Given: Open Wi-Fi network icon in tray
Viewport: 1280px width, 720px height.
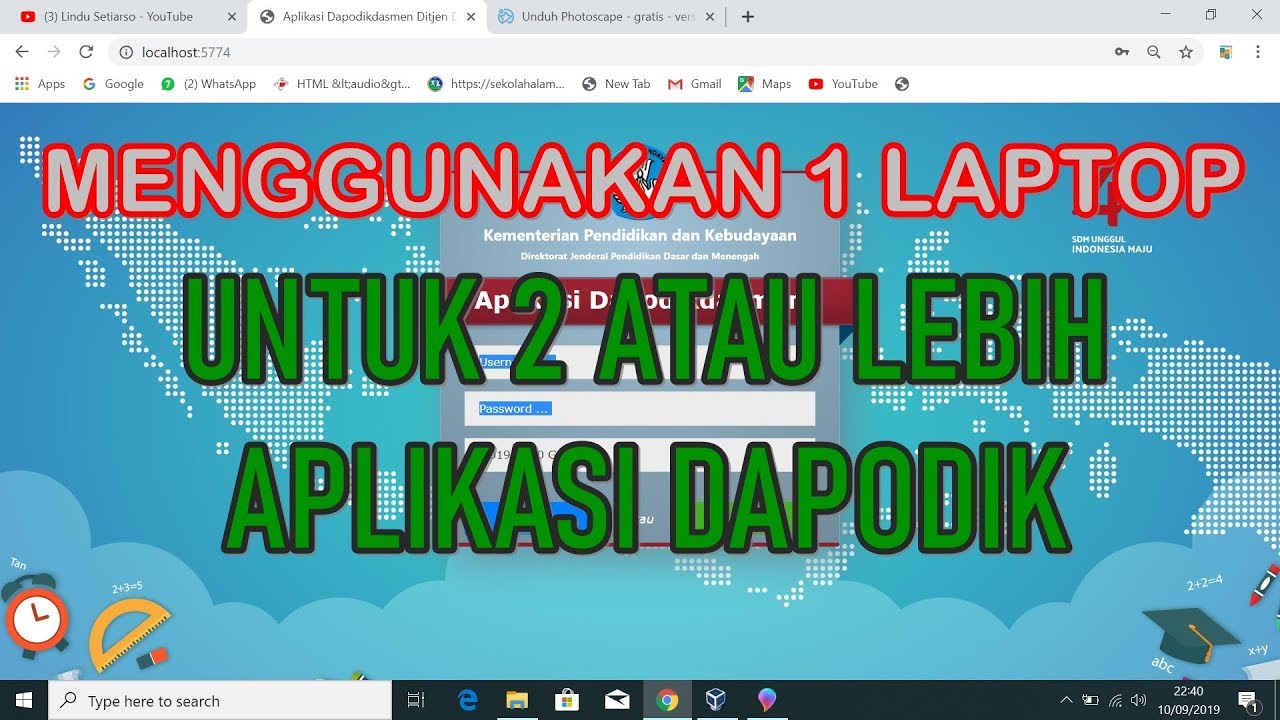Looking at the screenshot, I should [1116, 700].
